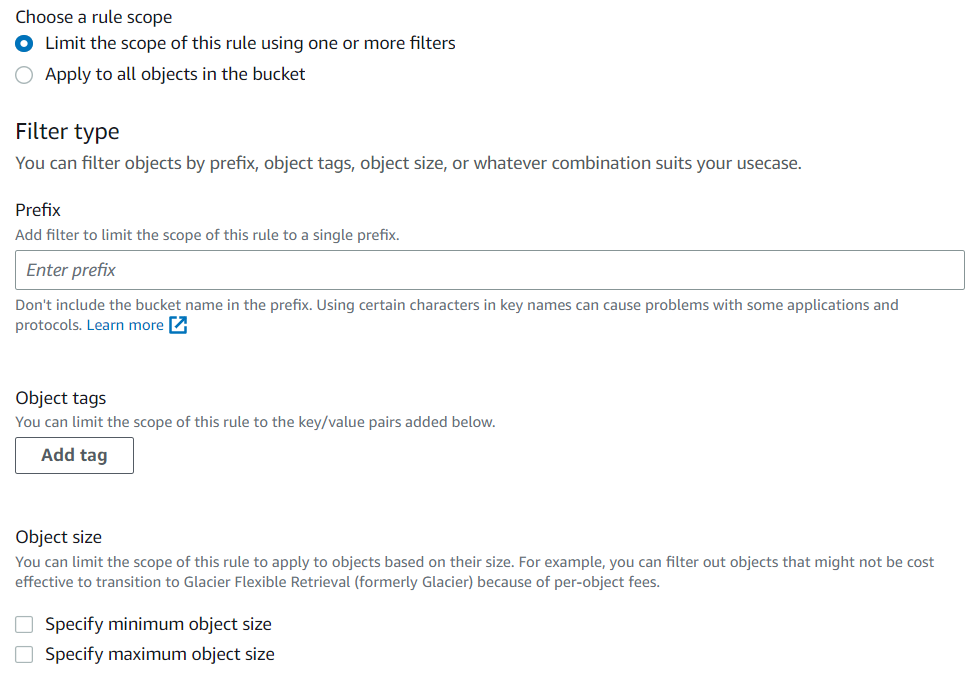This screenshot has height=677, width=975.
Task: Select the 'Apply to all objects' radio button
Action: click(24, 75)
